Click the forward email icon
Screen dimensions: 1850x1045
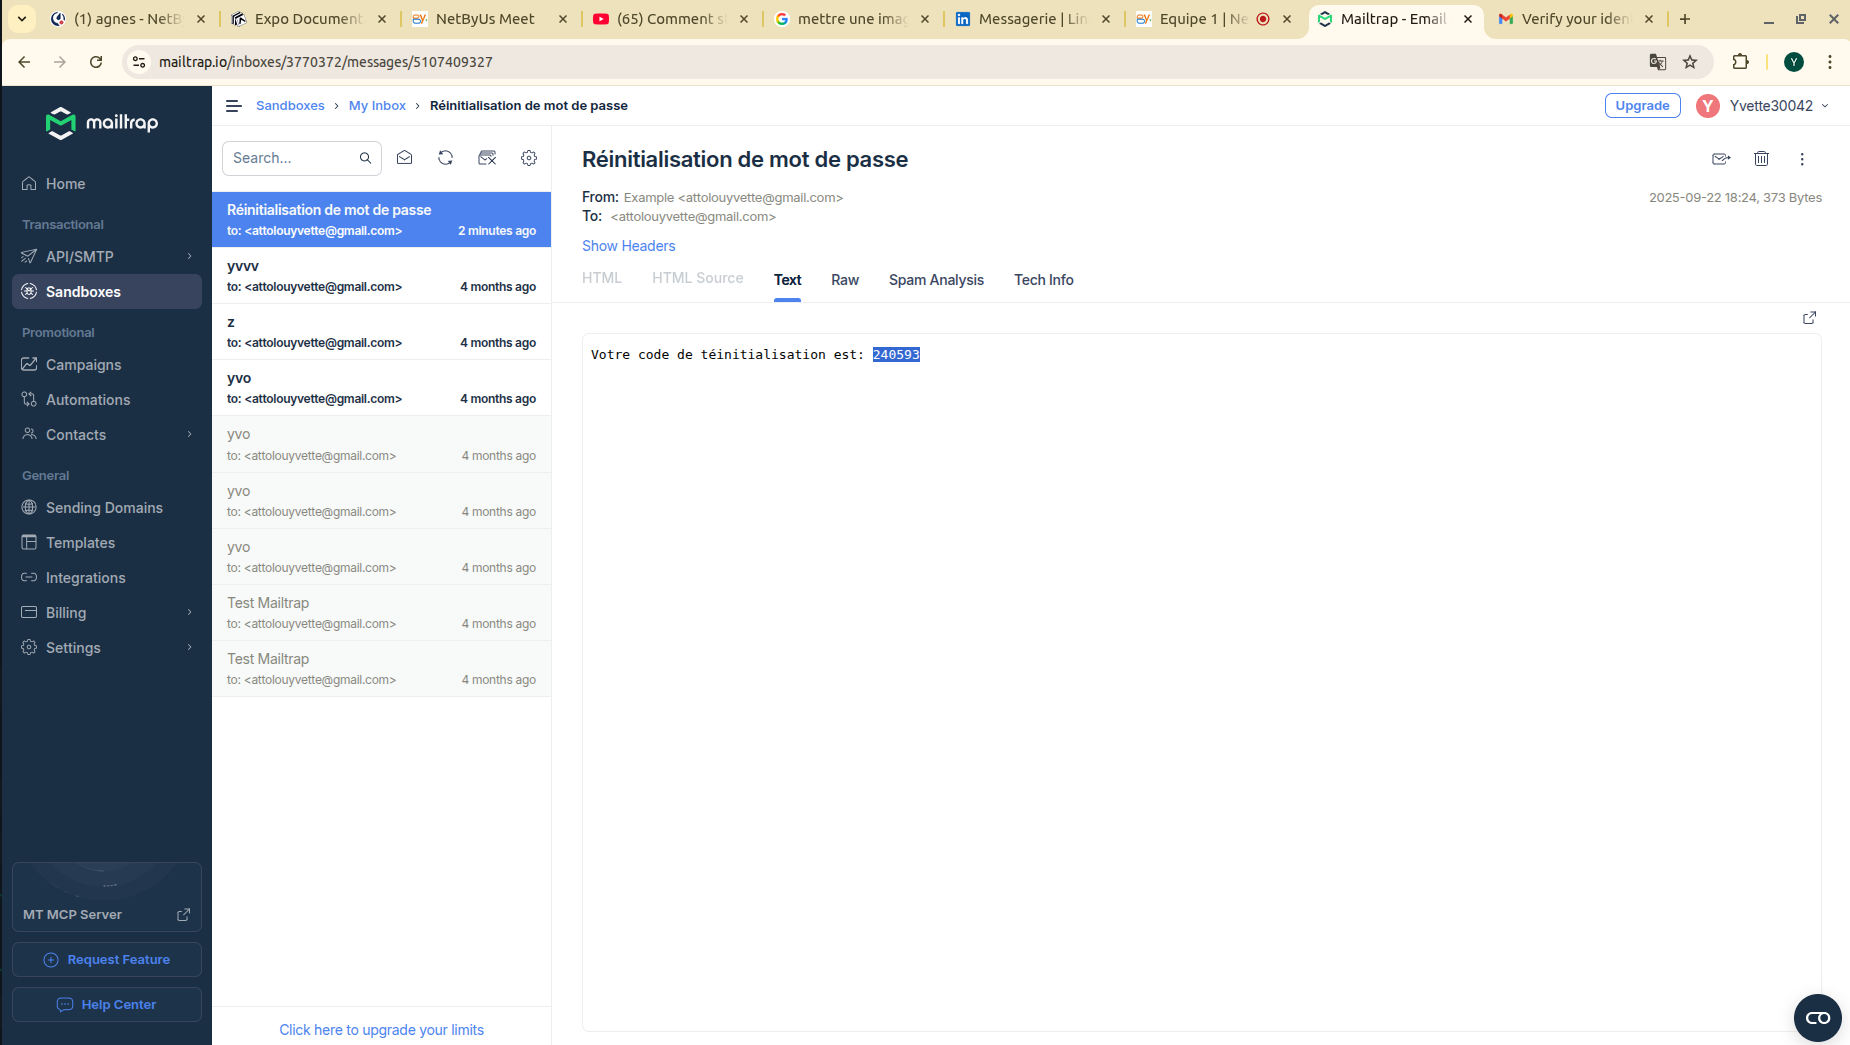1721,159
